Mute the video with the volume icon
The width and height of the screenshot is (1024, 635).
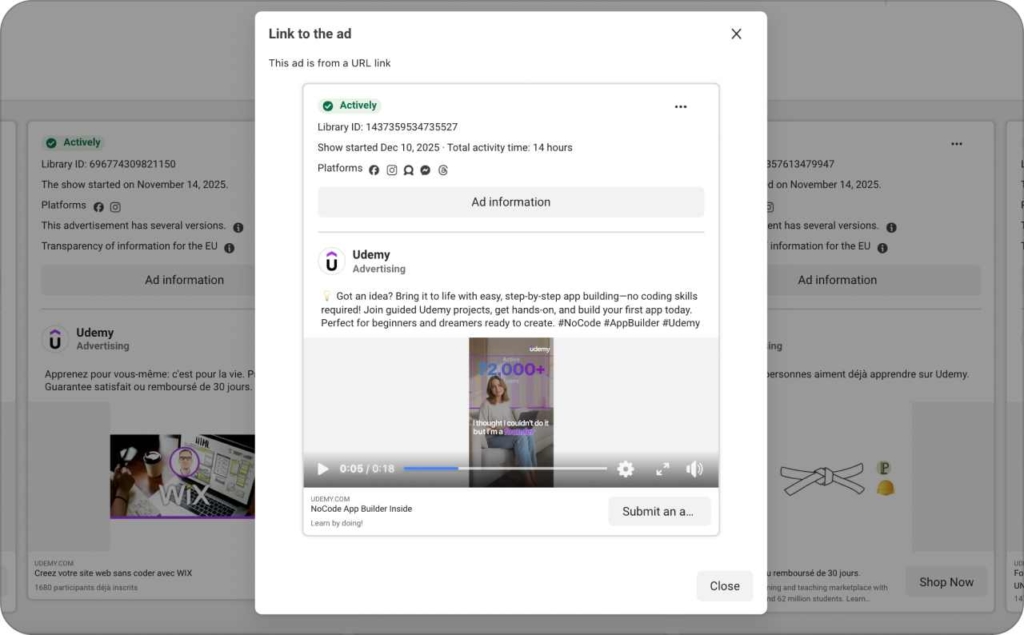(x=695, y=468)
